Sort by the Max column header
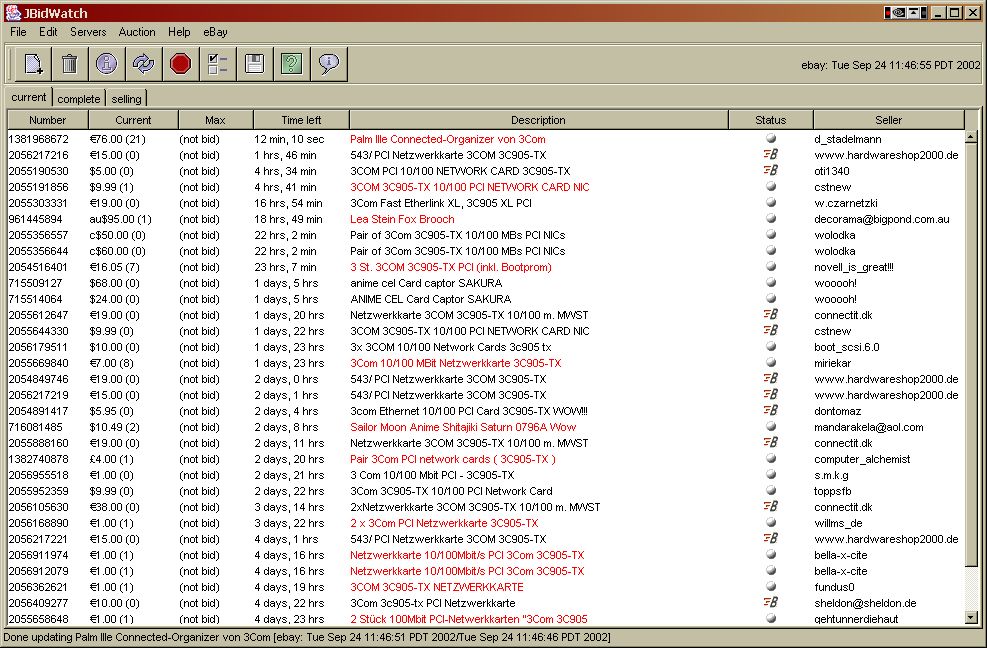This screenshot has width=987, height=648. 215,120
